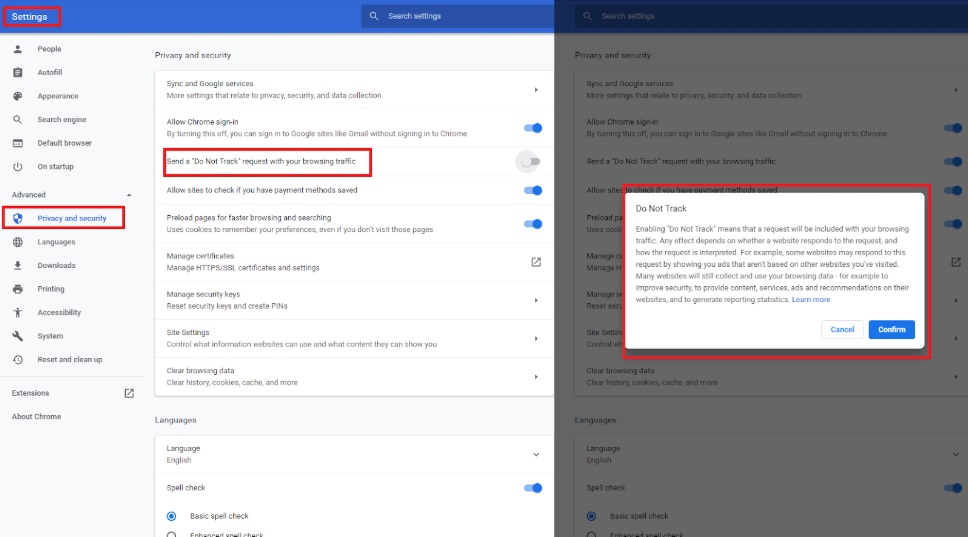The width and height of the screenshot is (968, 537).
Task: Select Basic spell check radio in left panel
Action: coord(172,516)
